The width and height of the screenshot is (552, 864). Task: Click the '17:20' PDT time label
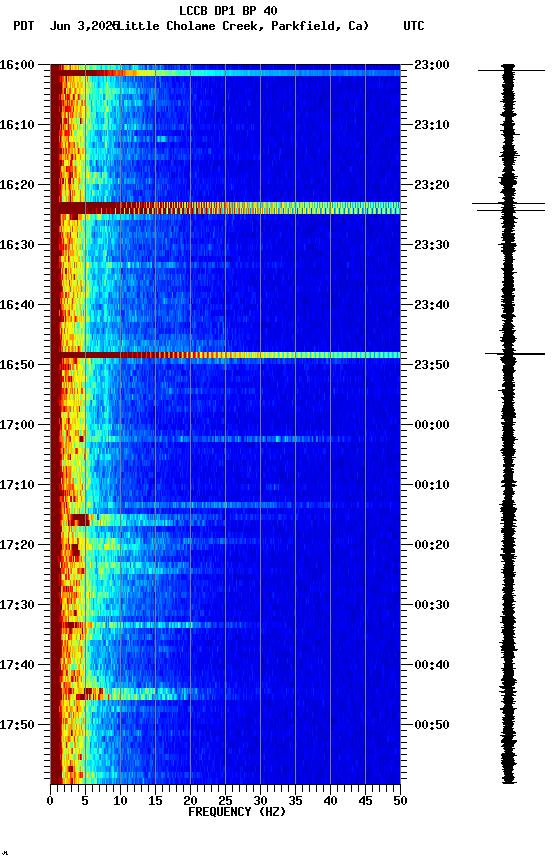17,545
